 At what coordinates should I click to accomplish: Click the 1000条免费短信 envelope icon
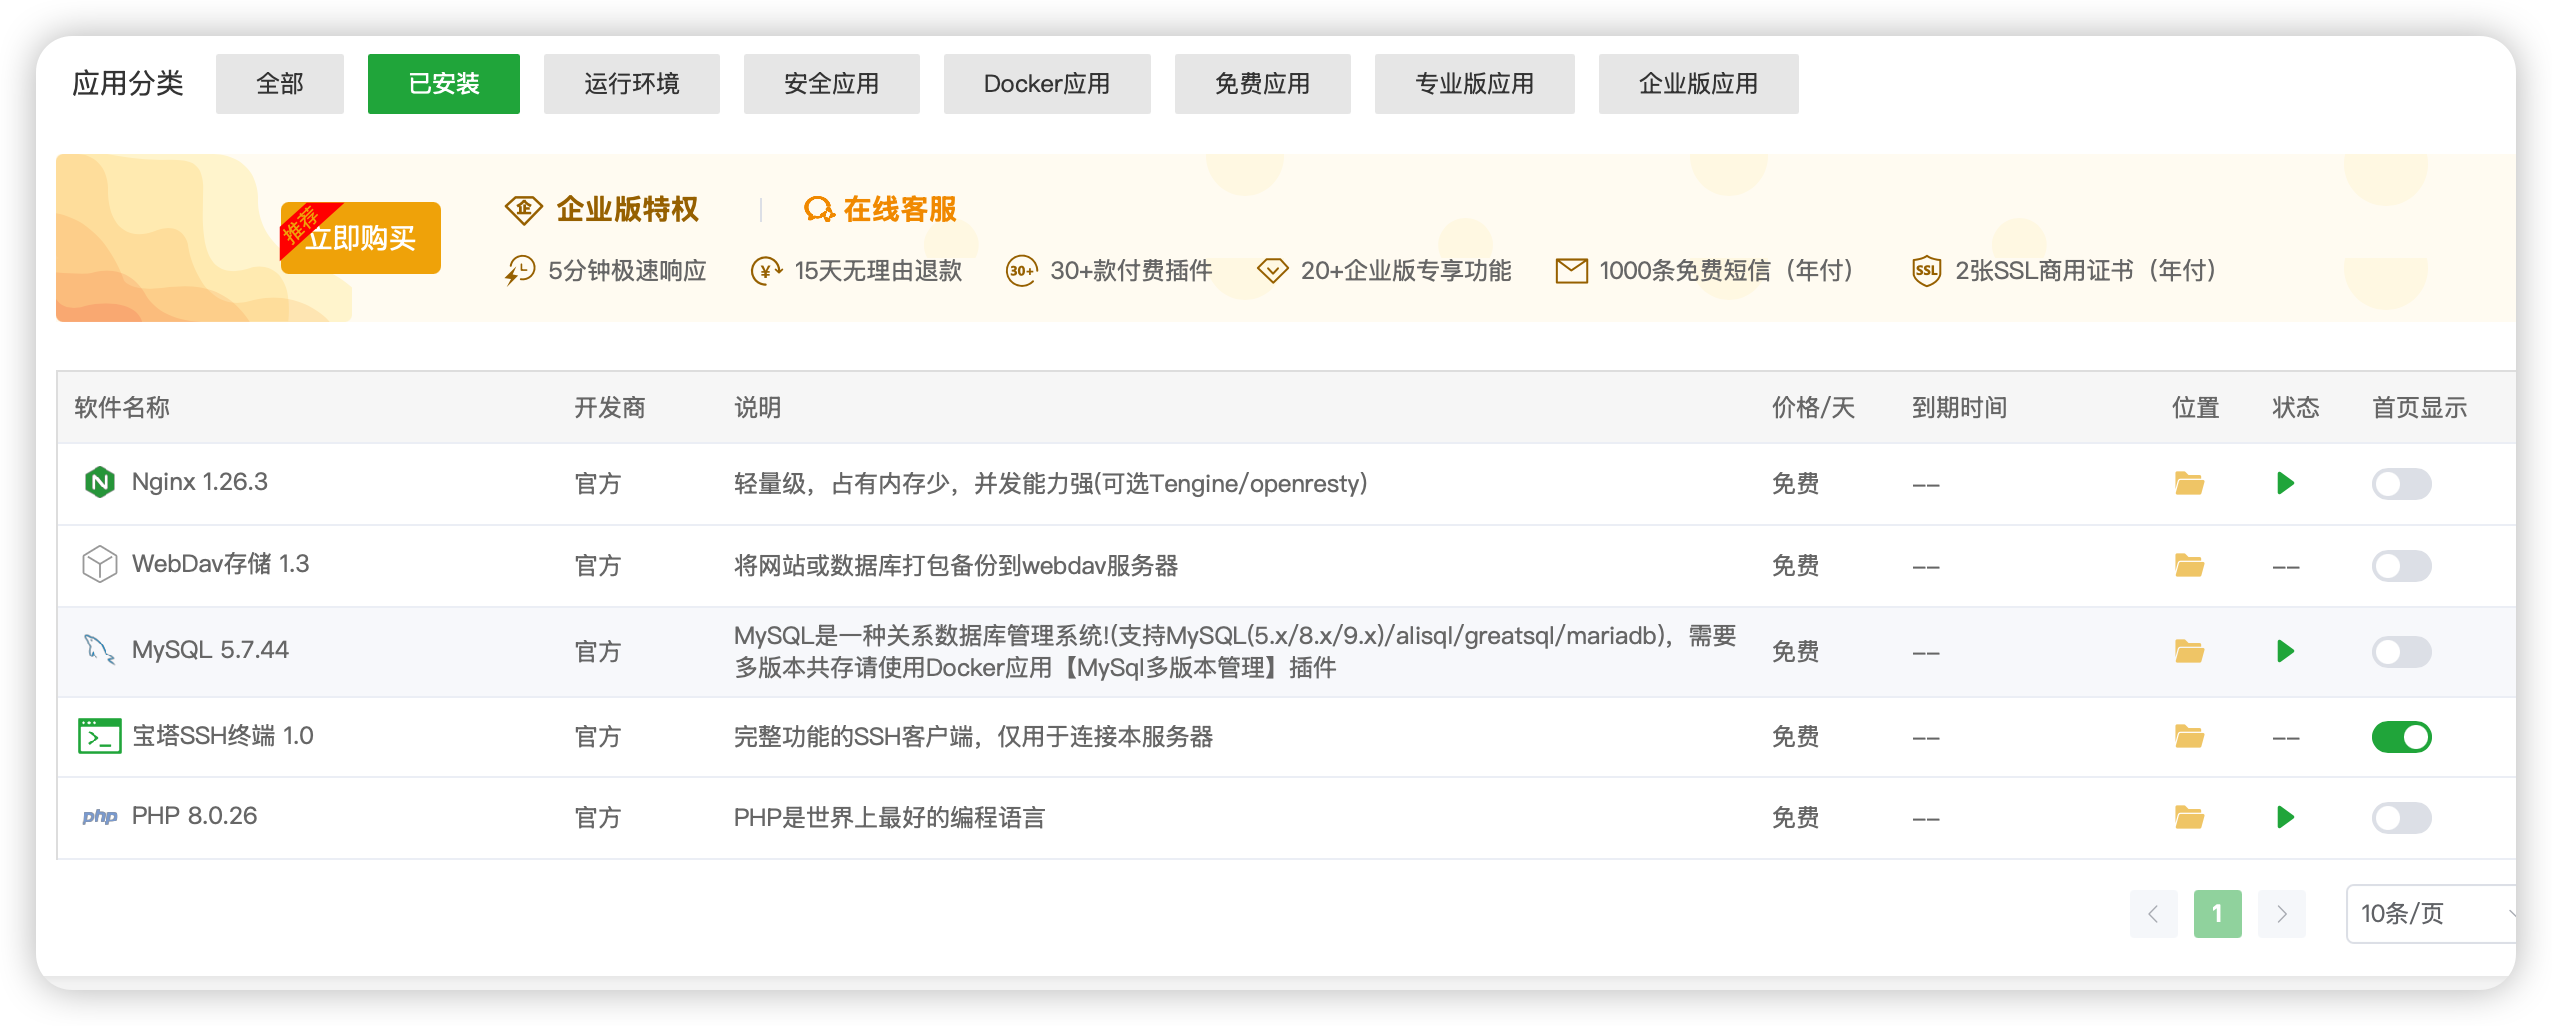point(1571,270)
